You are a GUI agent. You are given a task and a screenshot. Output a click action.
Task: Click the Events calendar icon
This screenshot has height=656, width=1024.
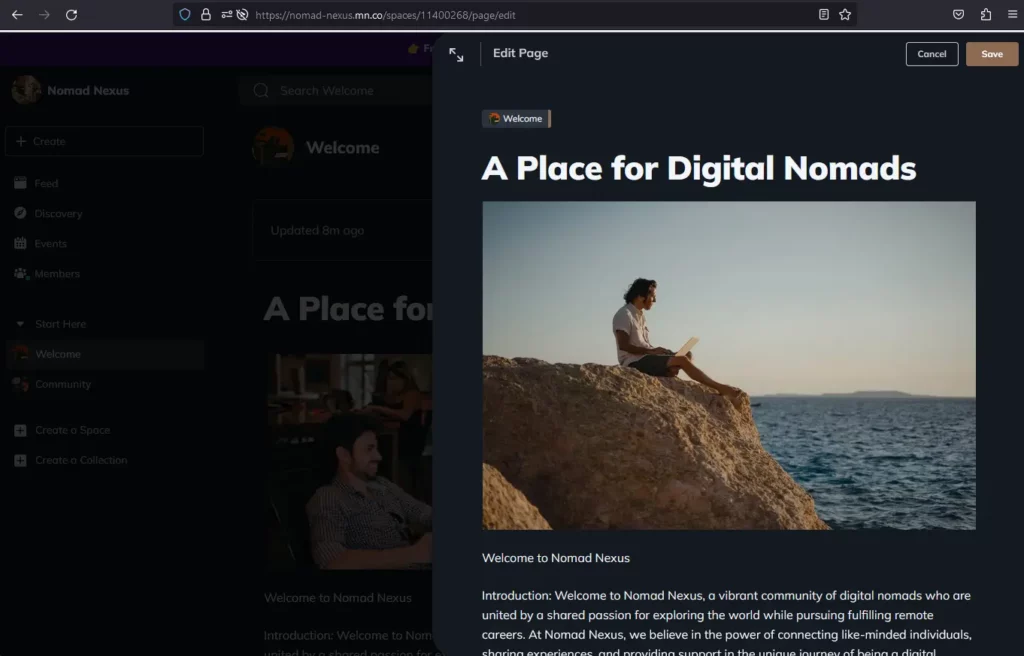(21, 243)
